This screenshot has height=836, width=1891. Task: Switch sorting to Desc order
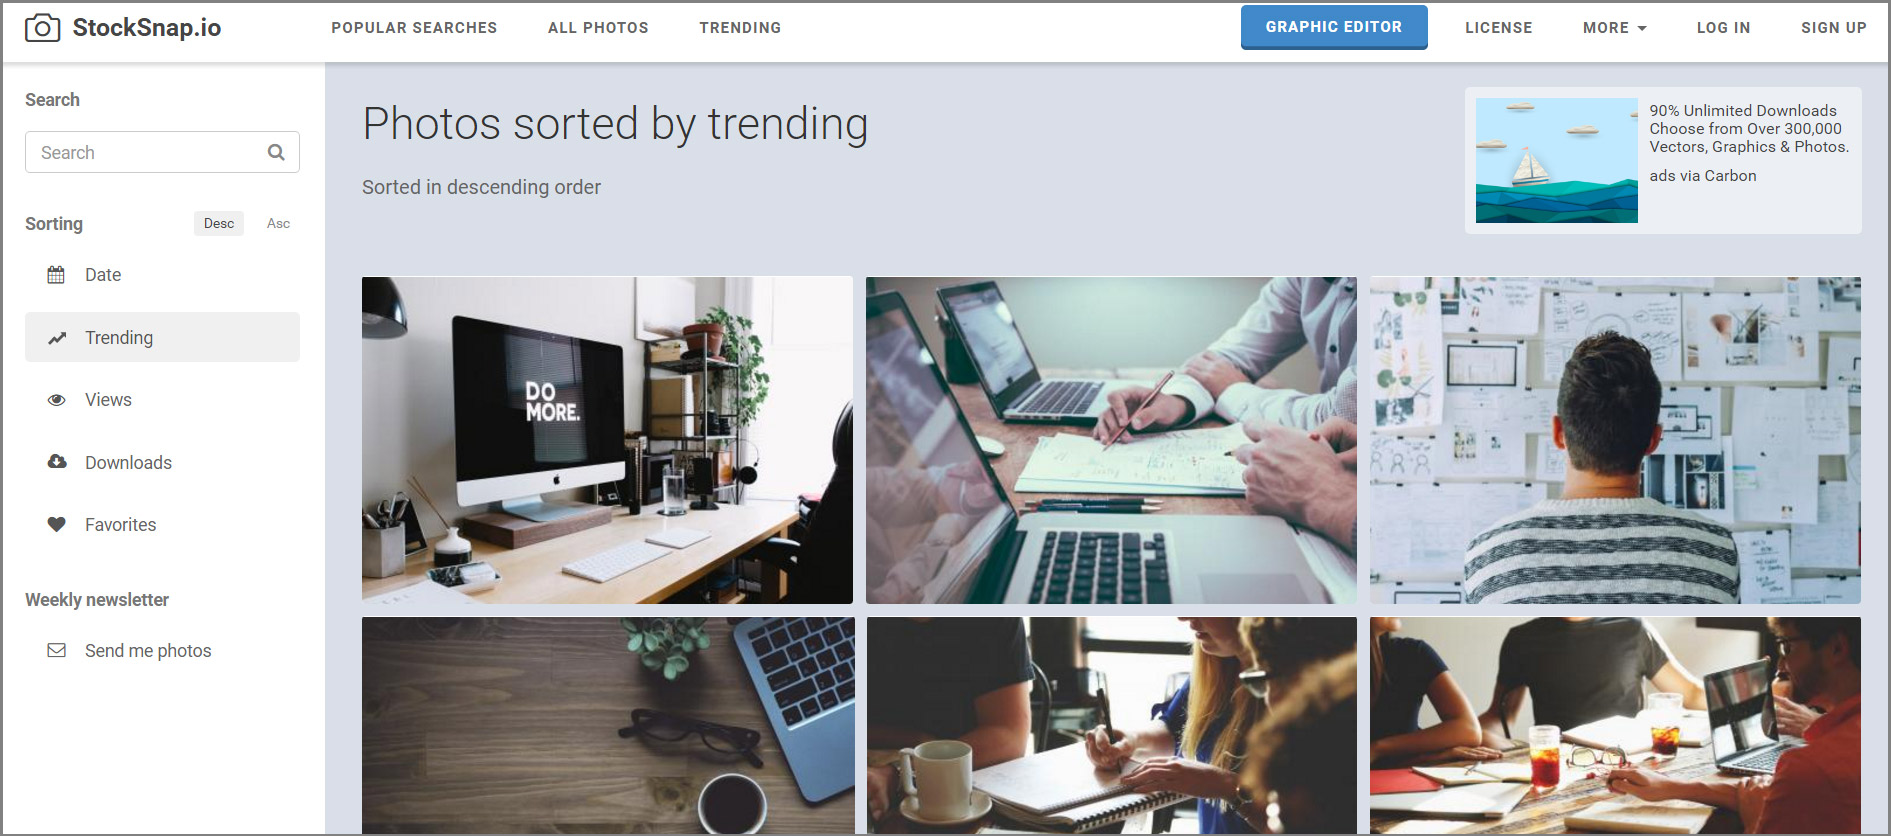click(x=219, y=223)
